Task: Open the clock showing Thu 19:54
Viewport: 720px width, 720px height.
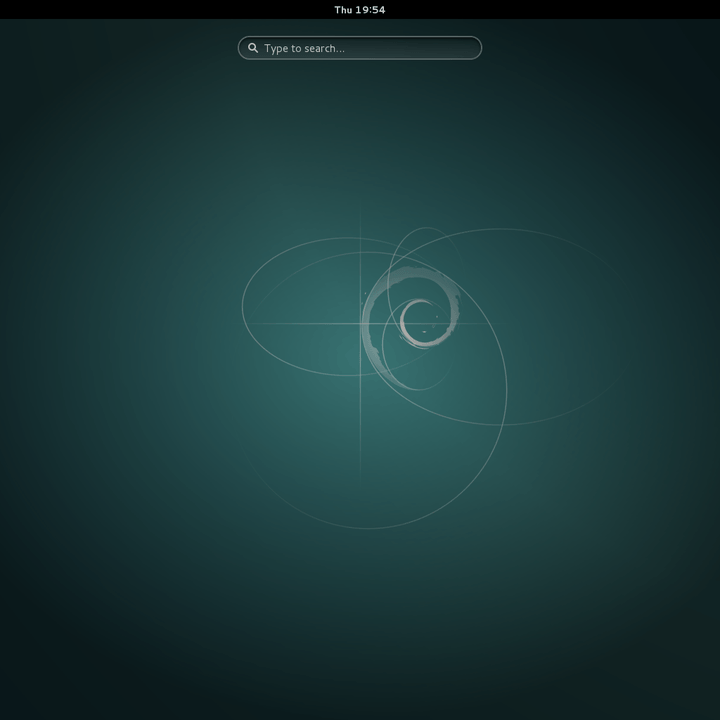Action: pyautogui.click(x=360, y=10)
